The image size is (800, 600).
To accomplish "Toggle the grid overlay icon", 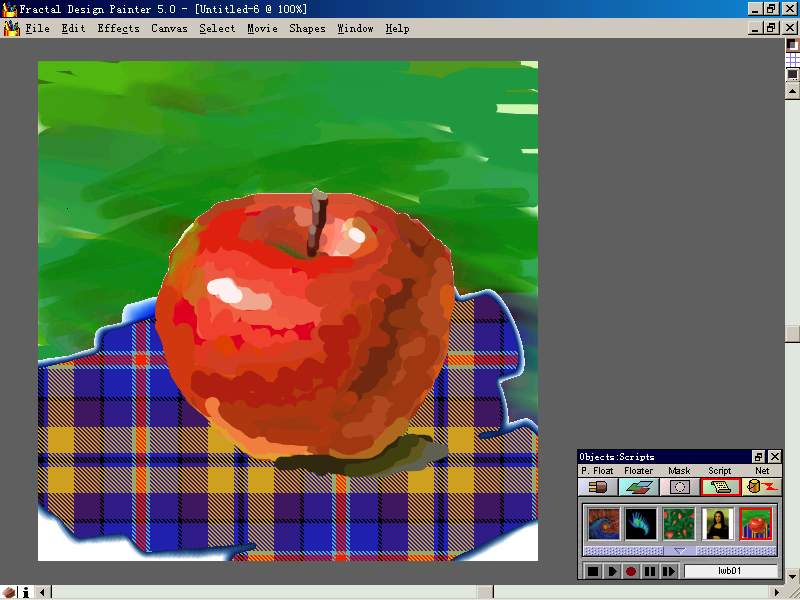I will click(792, 60).
